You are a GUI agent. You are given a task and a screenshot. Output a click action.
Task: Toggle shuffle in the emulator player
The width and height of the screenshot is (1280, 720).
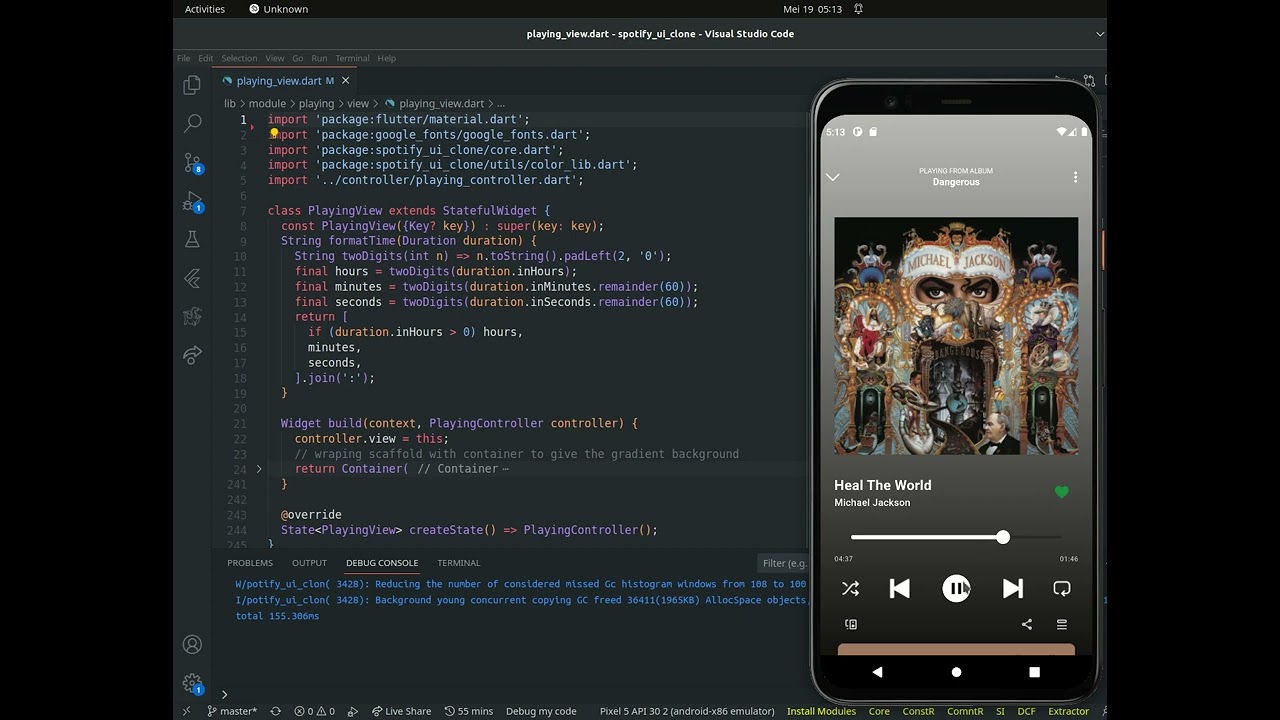coord(850,589)
